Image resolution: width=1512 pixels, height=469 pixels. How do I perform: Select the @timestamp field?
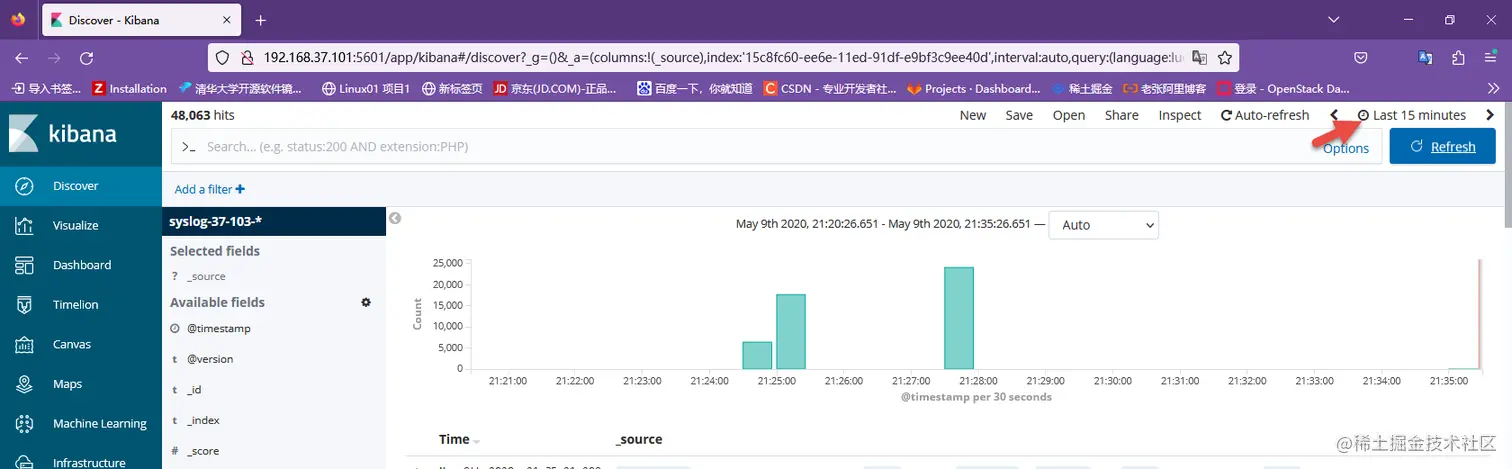click(218, 328)
